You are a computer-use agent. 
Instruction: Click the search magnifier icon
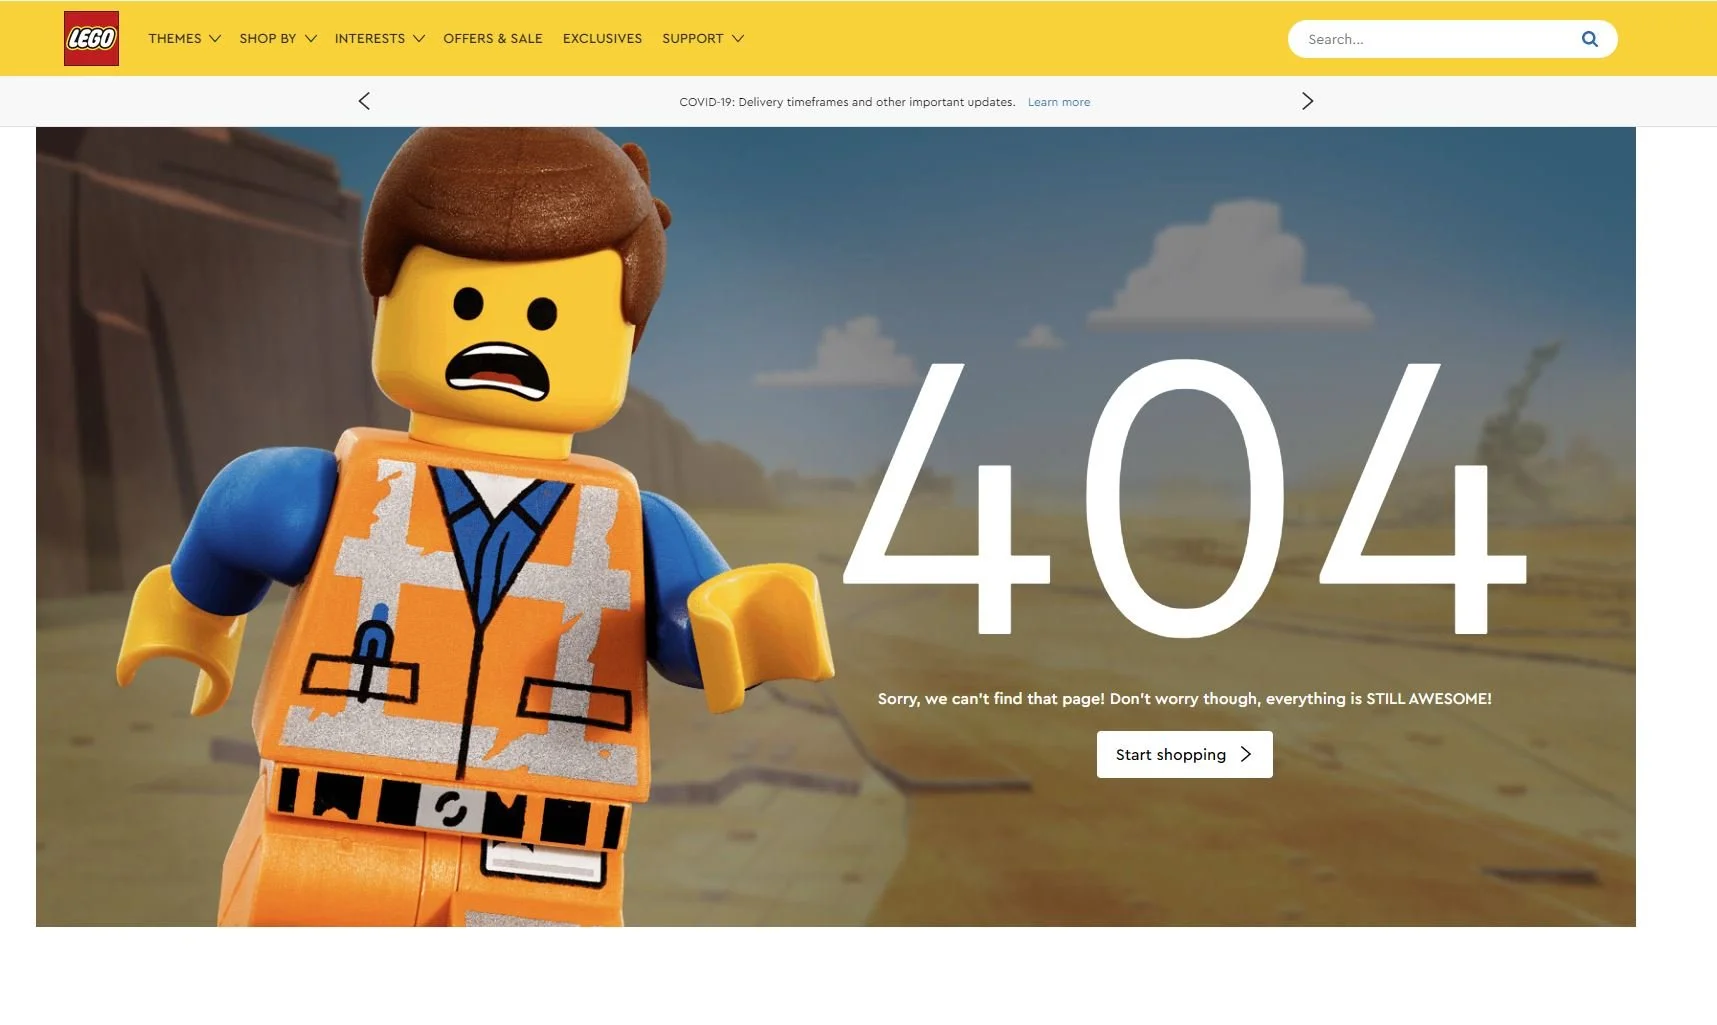pyautogui.click(x=1589, y=39)
